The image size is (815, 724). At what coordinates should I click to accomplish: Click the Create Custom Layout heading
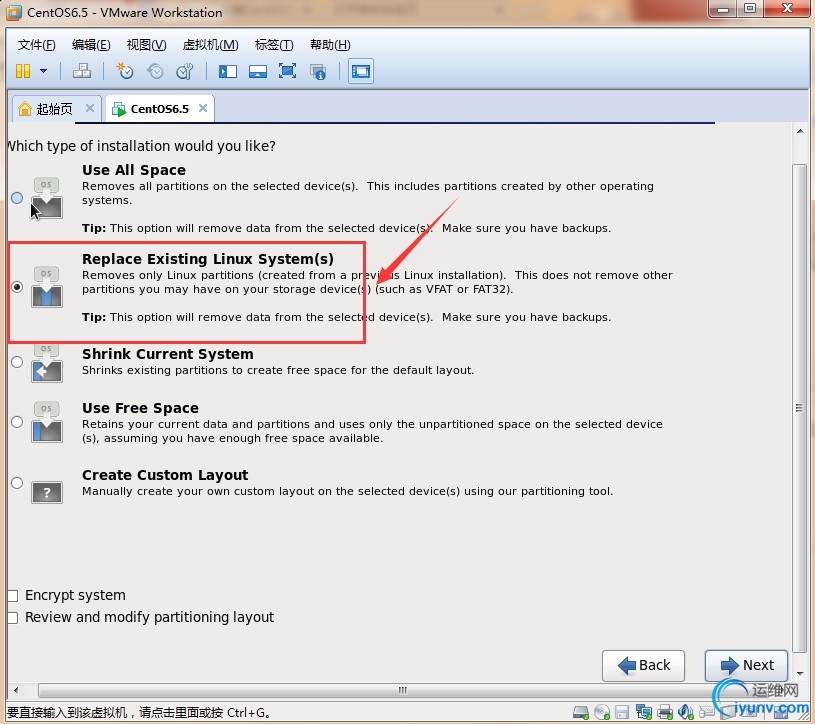[x=165, y=475]
